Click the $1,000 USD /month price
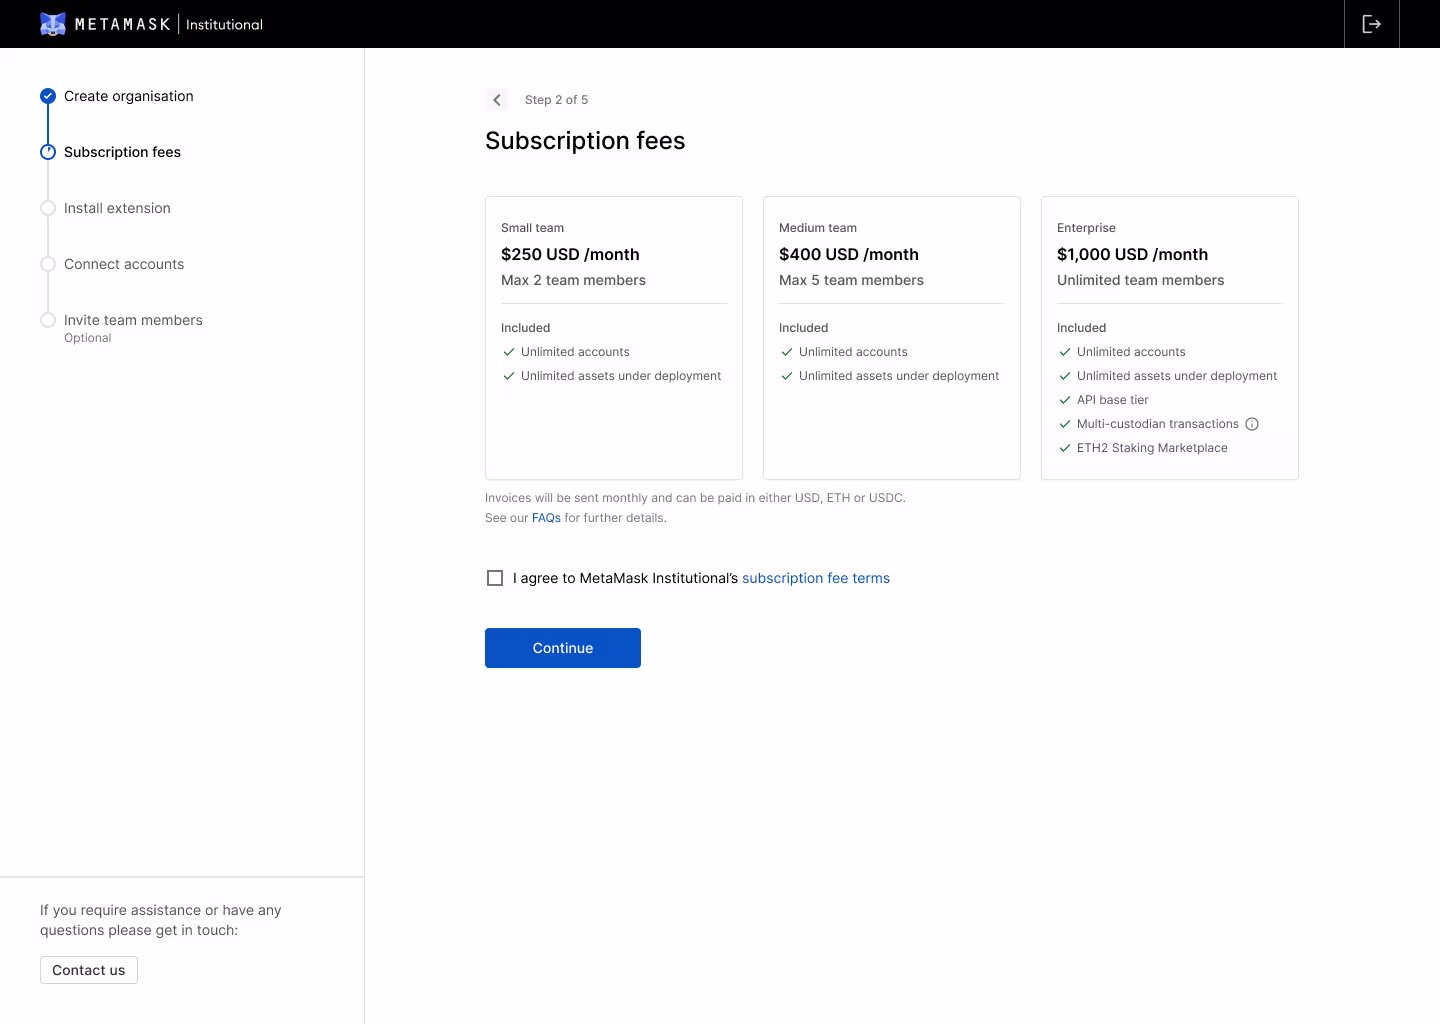Viewport: 1440px width, 1024px height. [1132, 254]
